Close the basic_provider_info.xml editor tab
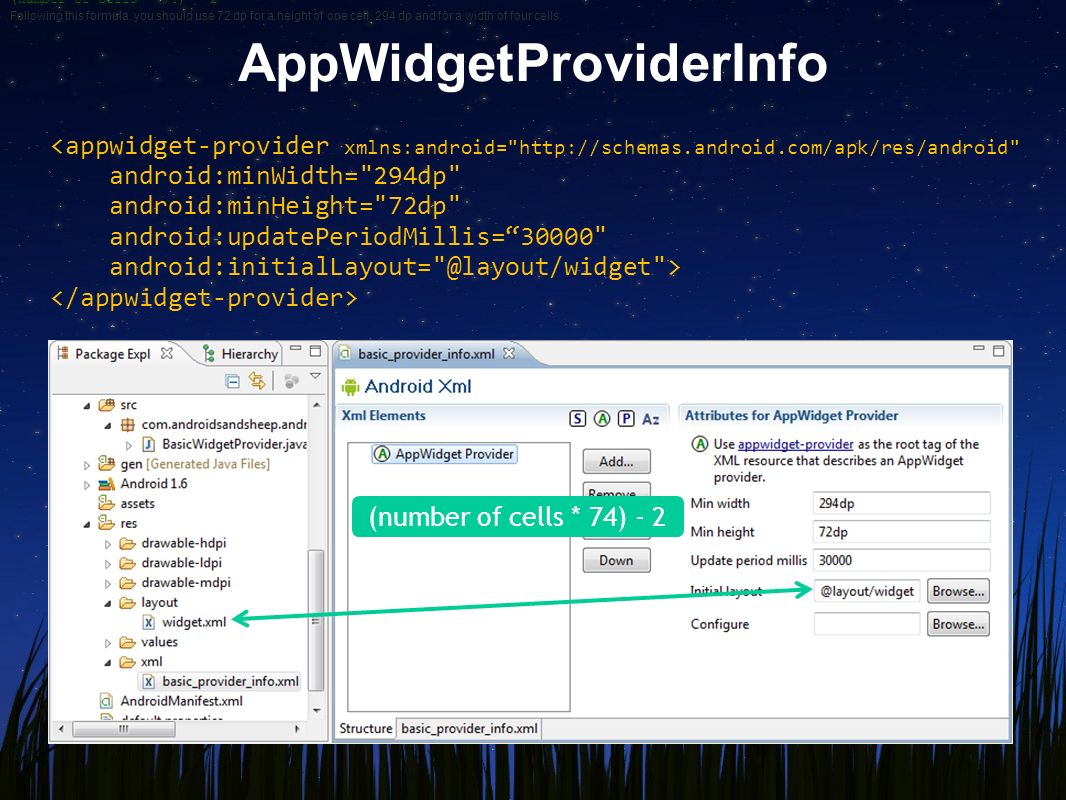 (x=509, y=353)
